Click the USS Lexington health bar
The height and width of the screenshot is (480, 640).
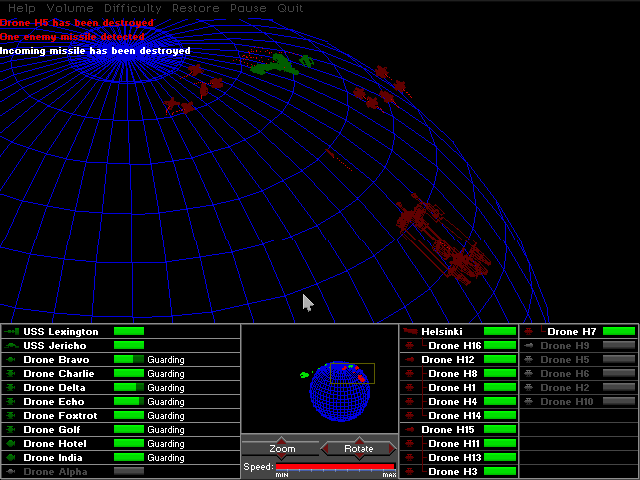pos(129,331)
